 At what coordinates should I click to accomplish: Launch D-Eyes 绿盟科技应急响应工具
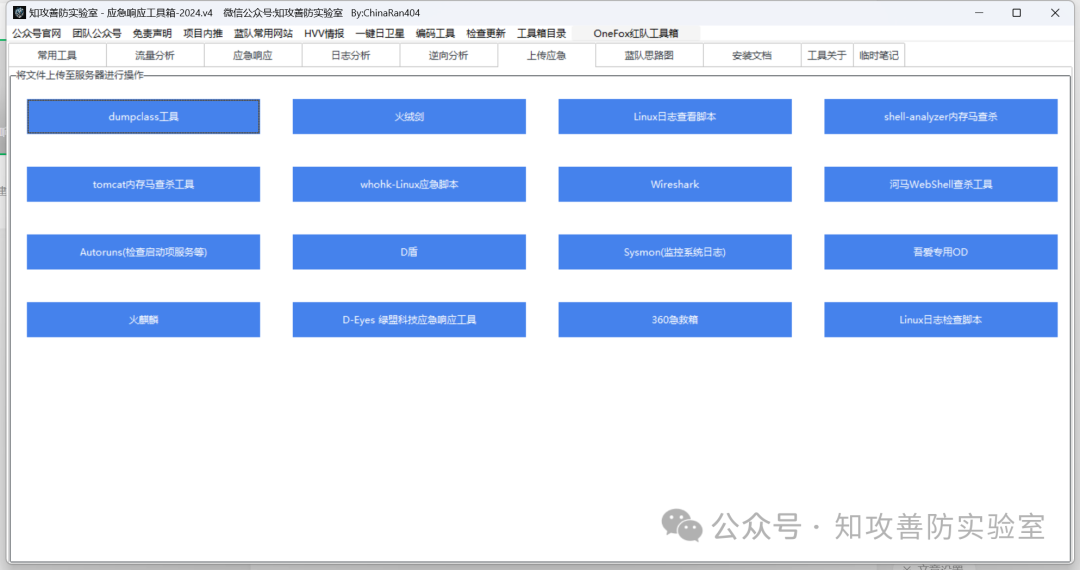pos(409,319)
